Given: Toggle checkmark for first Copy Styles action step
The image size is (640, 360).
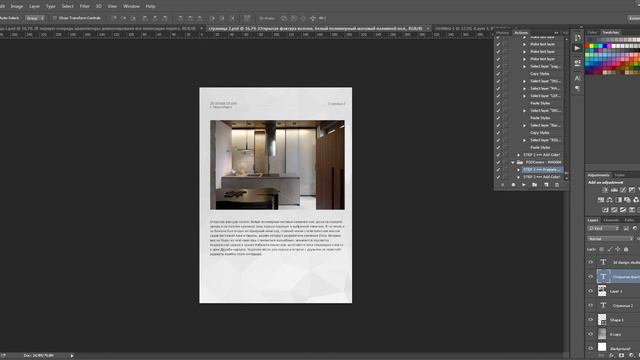Looking at the screenshot, I should [x=498, y=73].
